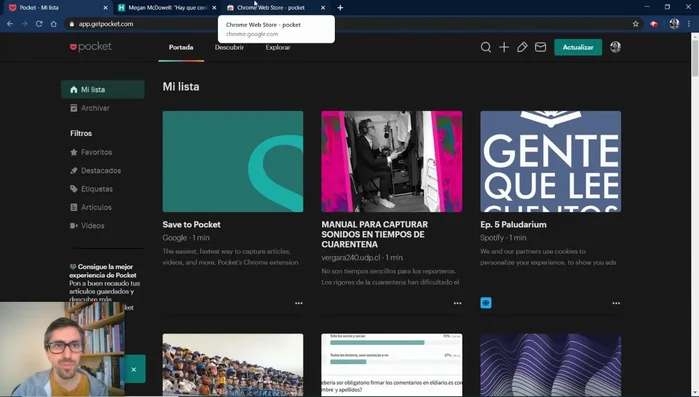Filter by Artículos
The width and height of the screenshot is (699, 397).
click(x=90, y=207)
